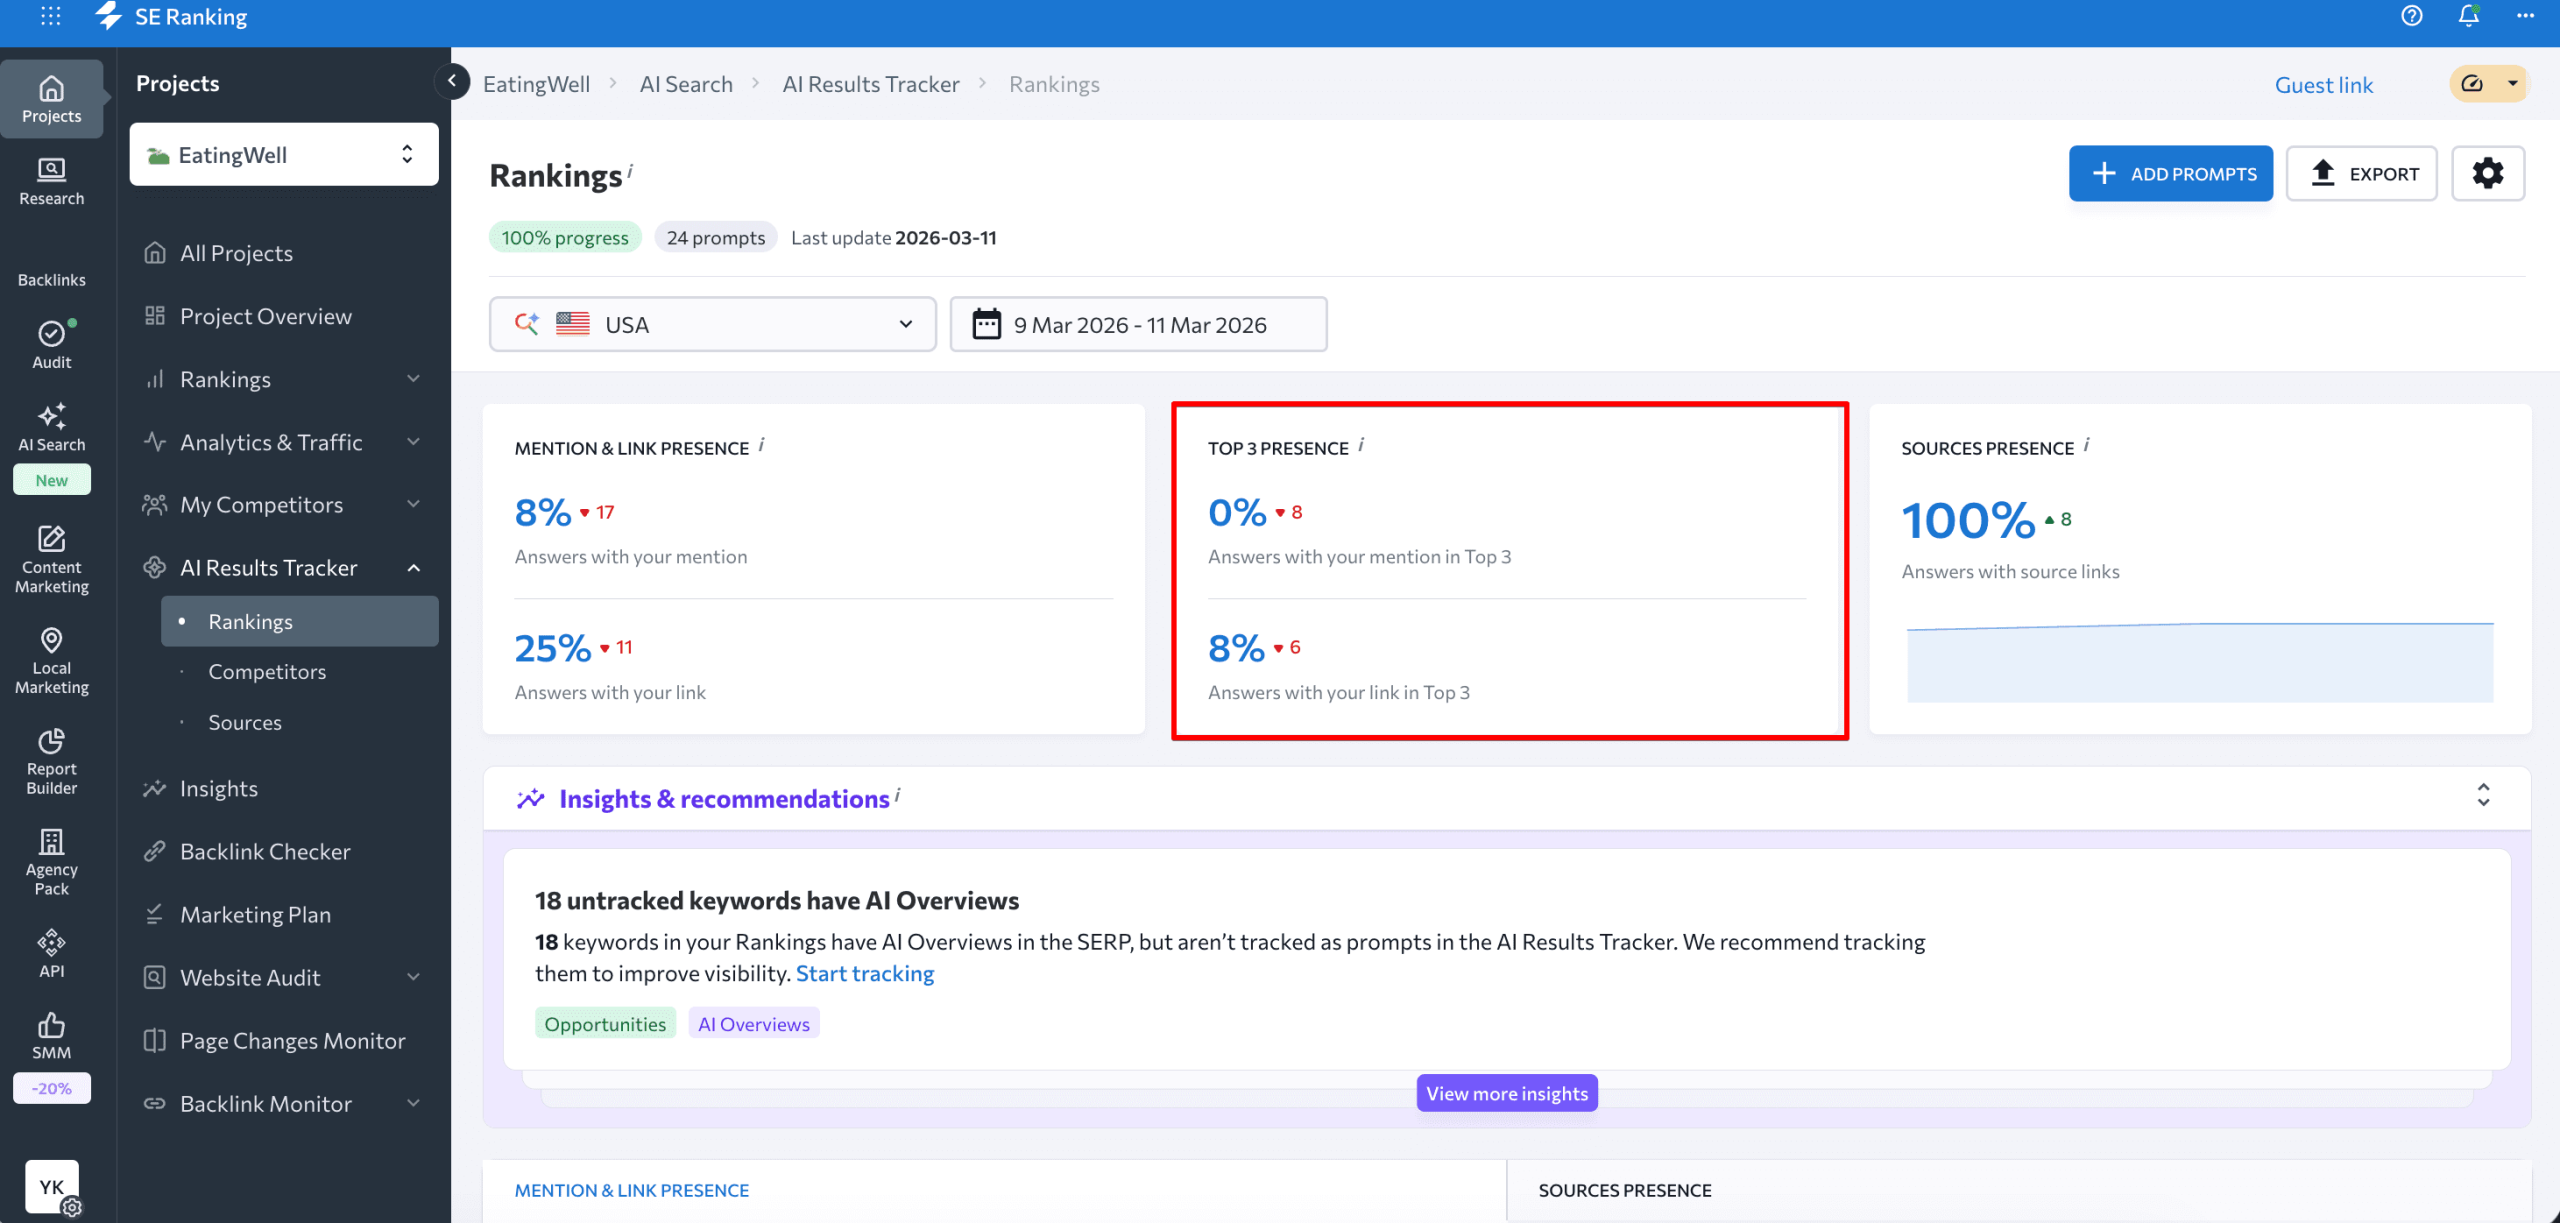This screenshot has width=2560, height=1223.
Task: Open Competitors under AI Results Tracker
Action: (267, 672)
